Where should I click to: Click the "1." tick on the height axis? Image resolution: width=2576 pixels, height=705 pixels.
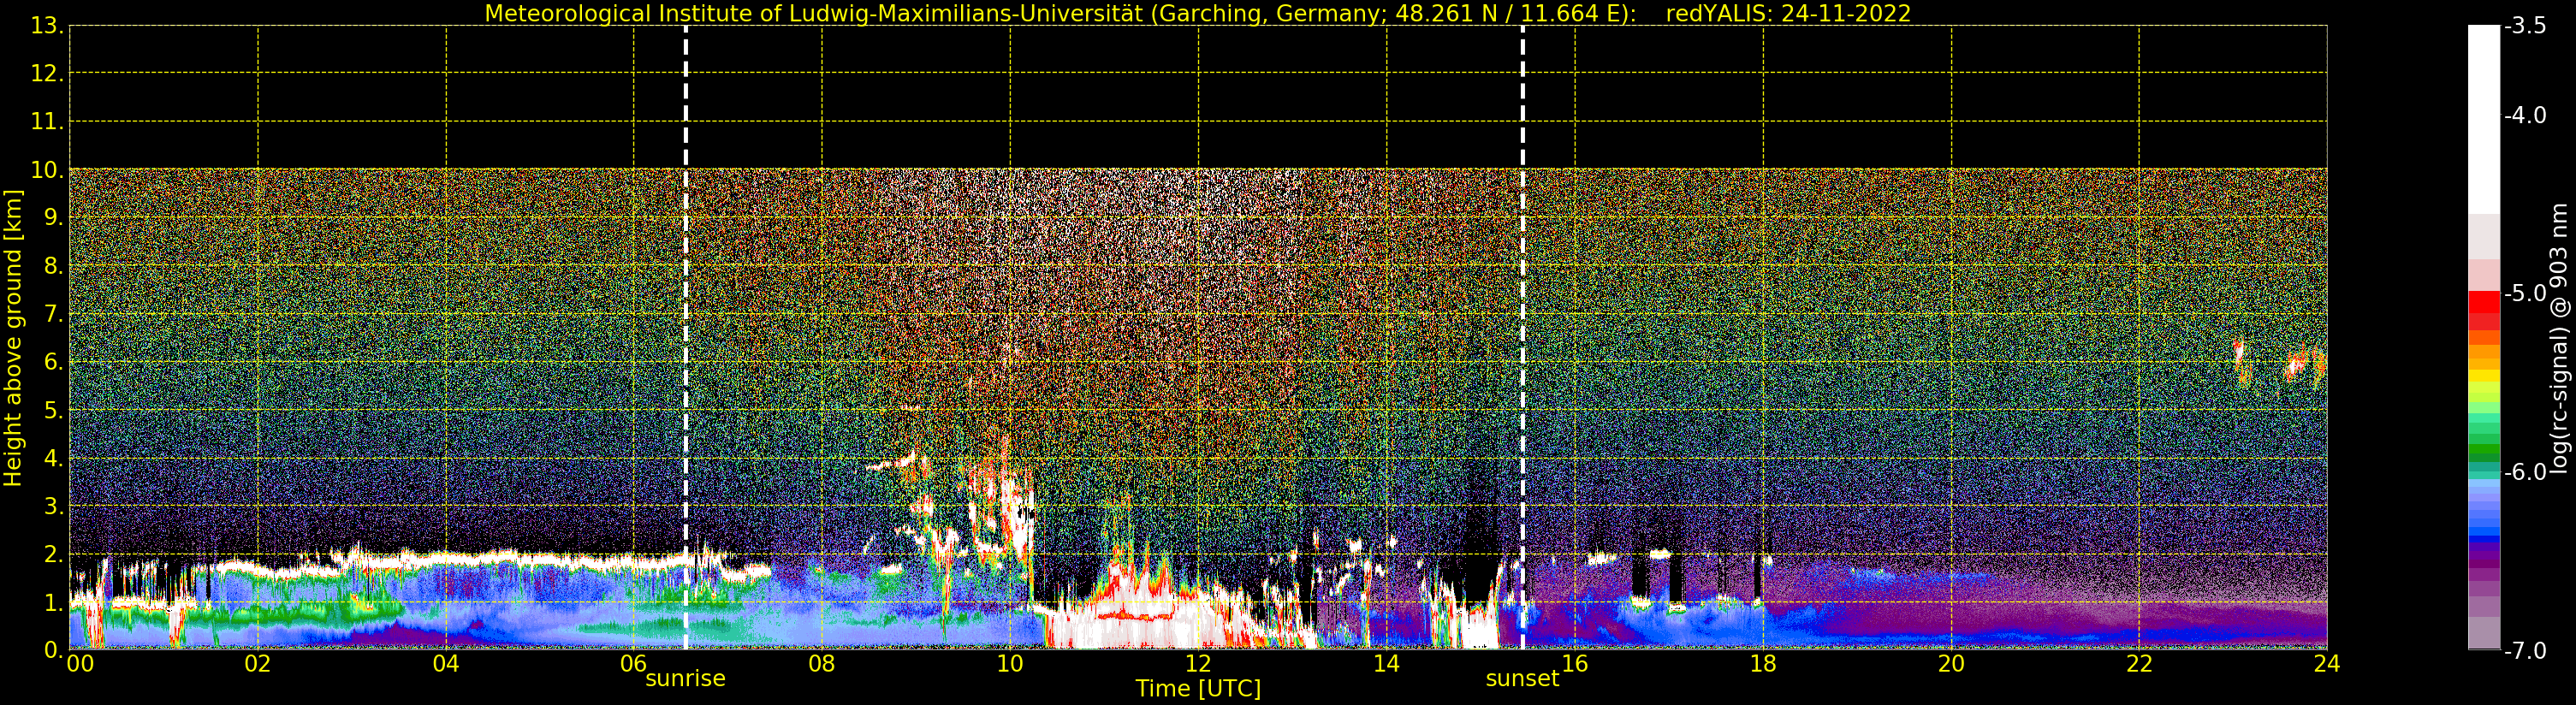click(x=54, y=603)
